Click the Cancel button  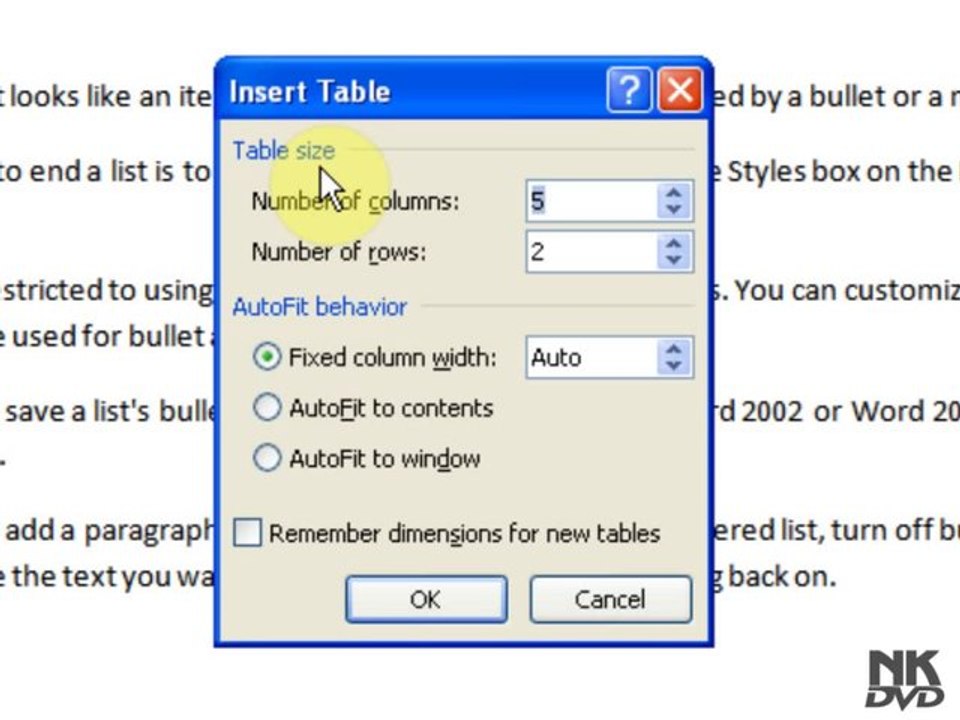tap(610, 599)
